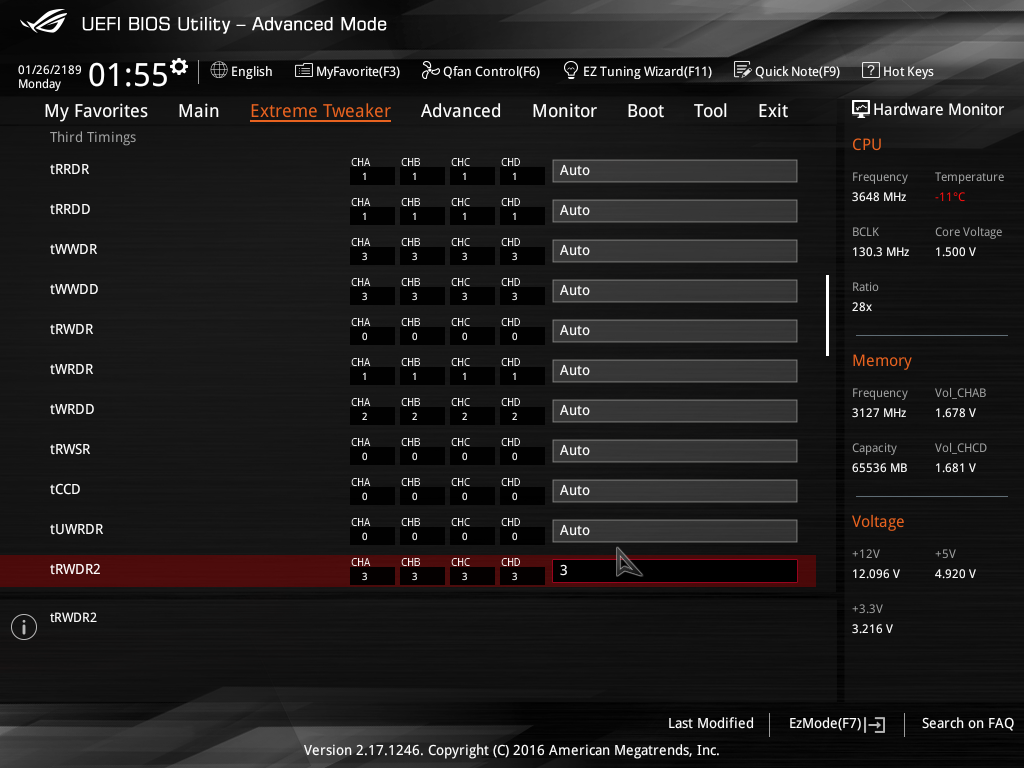1024x768 pixels.
Task: Launch EZ Tuning Wizard lightbulb icon
Action: tap(571, 71)
